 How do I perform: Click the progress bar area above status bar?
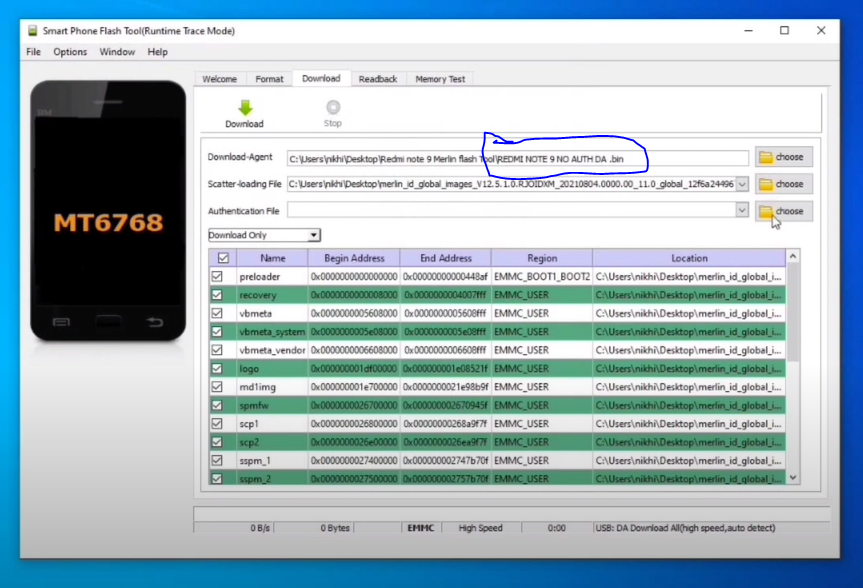tap(511, 514)
